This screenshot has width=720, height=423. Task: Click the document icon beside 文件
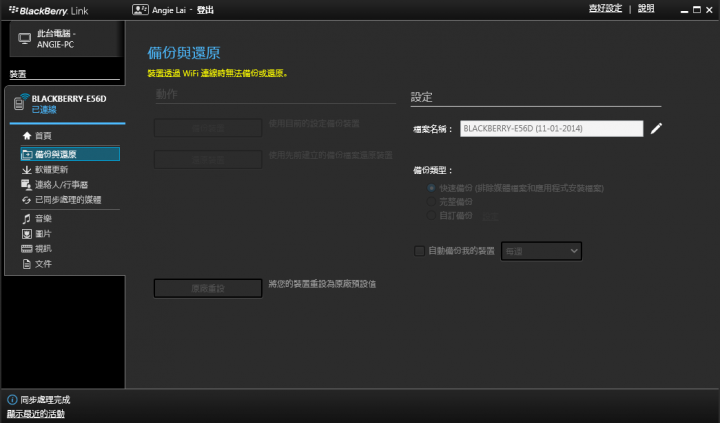pos(27,264)
